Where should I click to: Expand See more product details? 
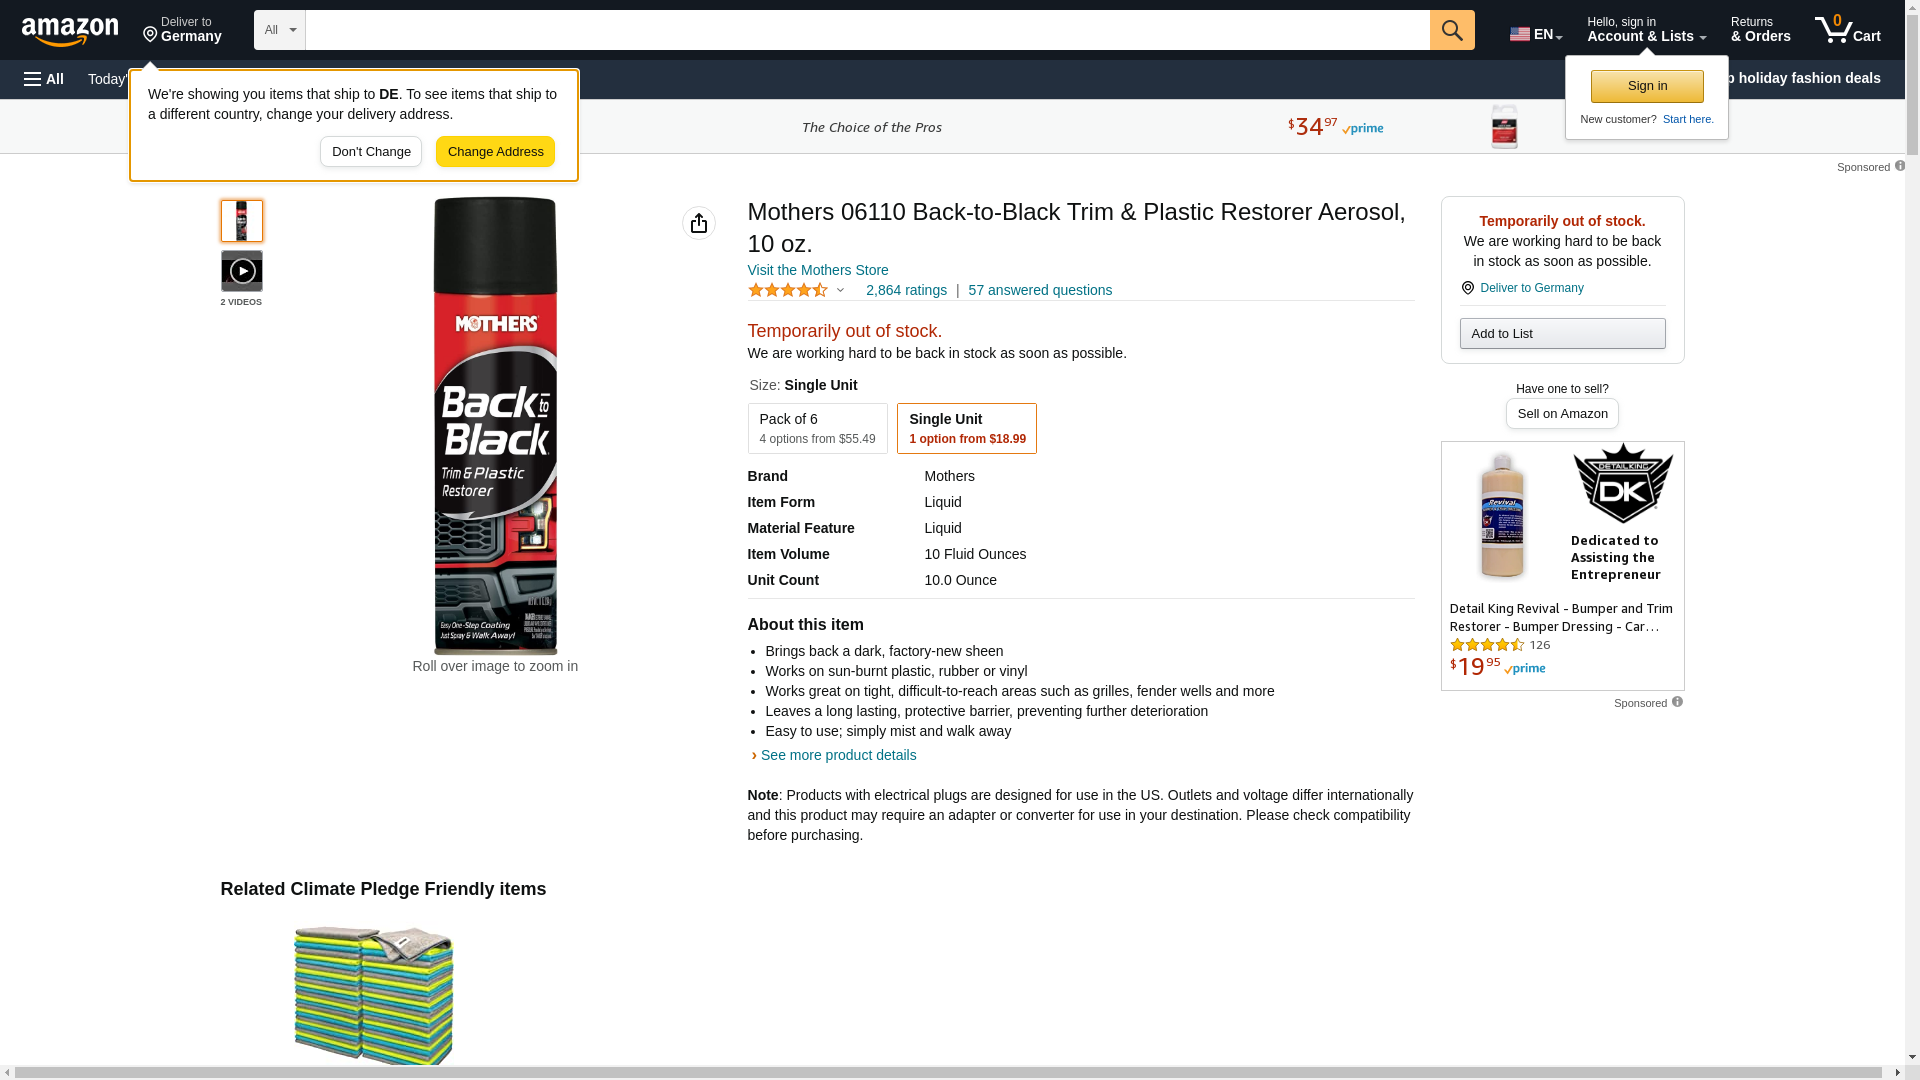click(x=837, y=755)
